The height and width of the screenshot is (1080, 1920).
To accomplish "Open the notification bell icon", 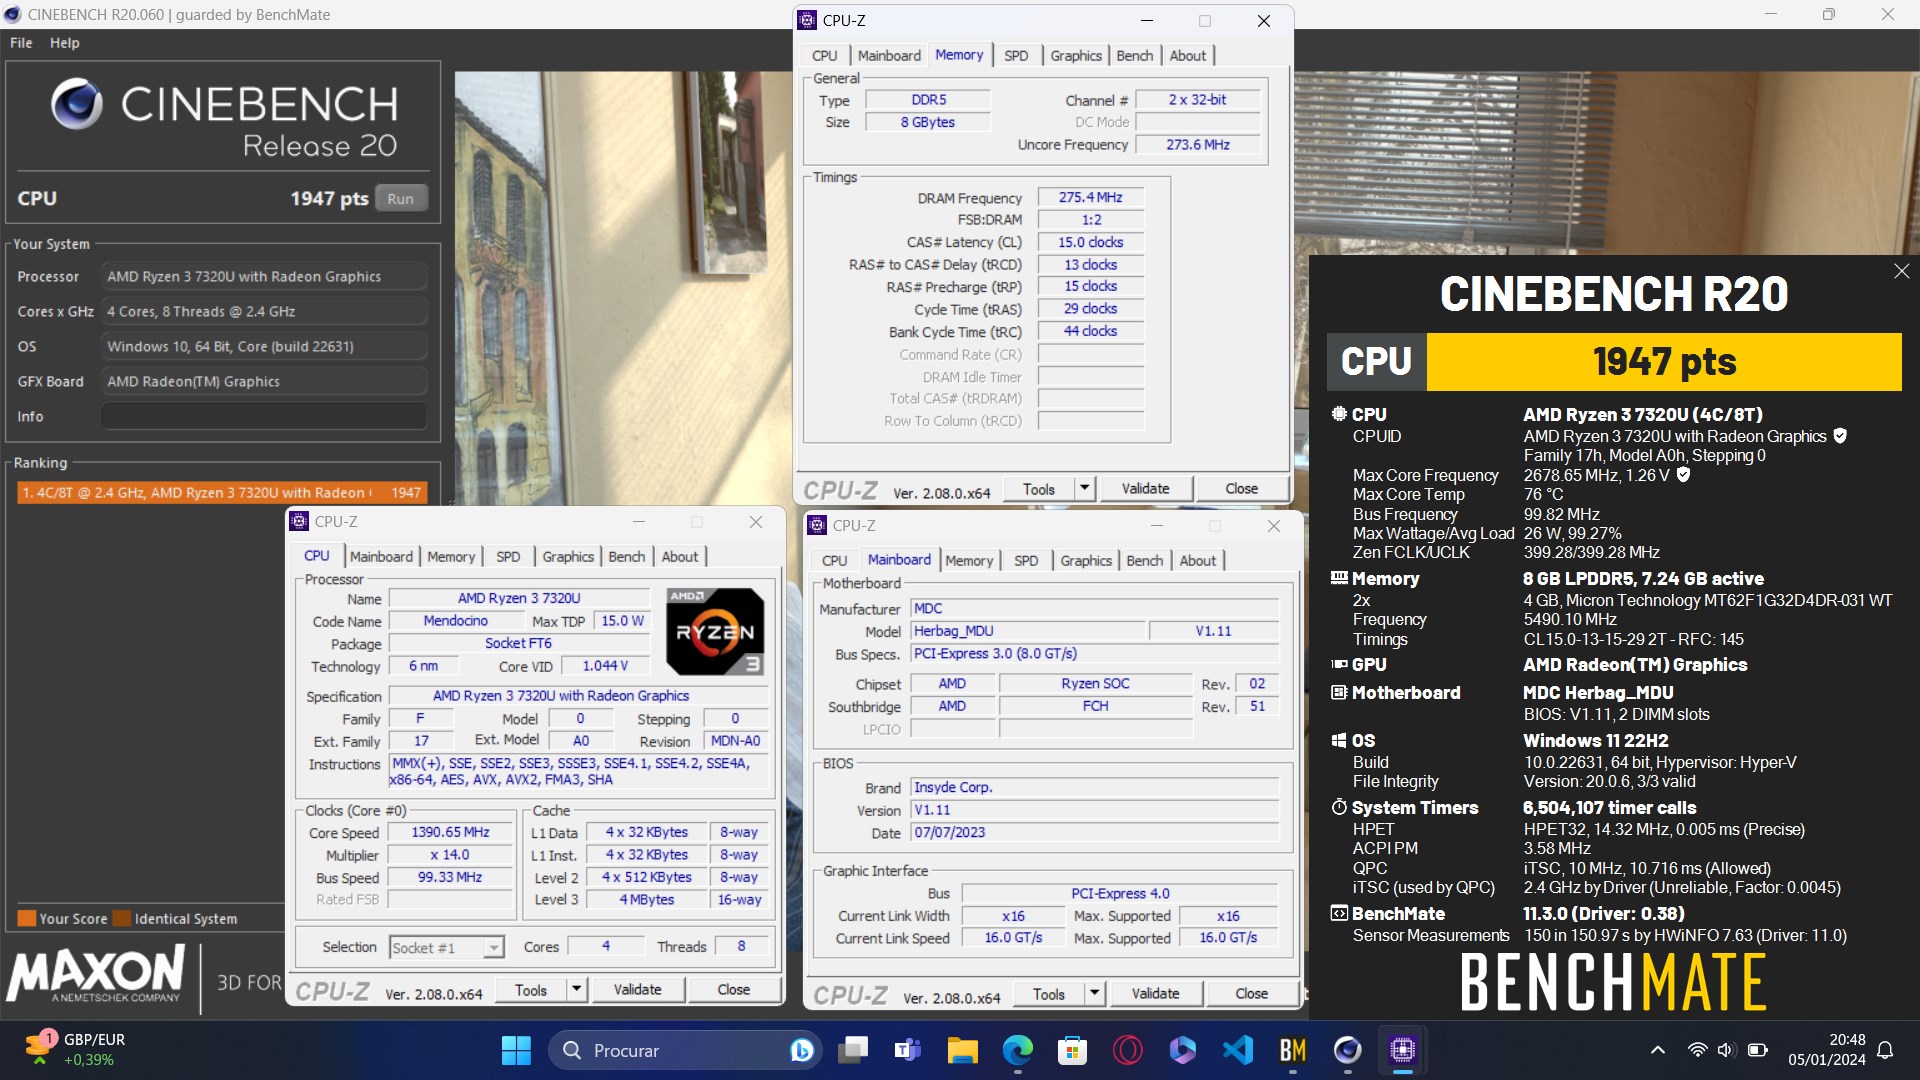I will [1885, 1050].
